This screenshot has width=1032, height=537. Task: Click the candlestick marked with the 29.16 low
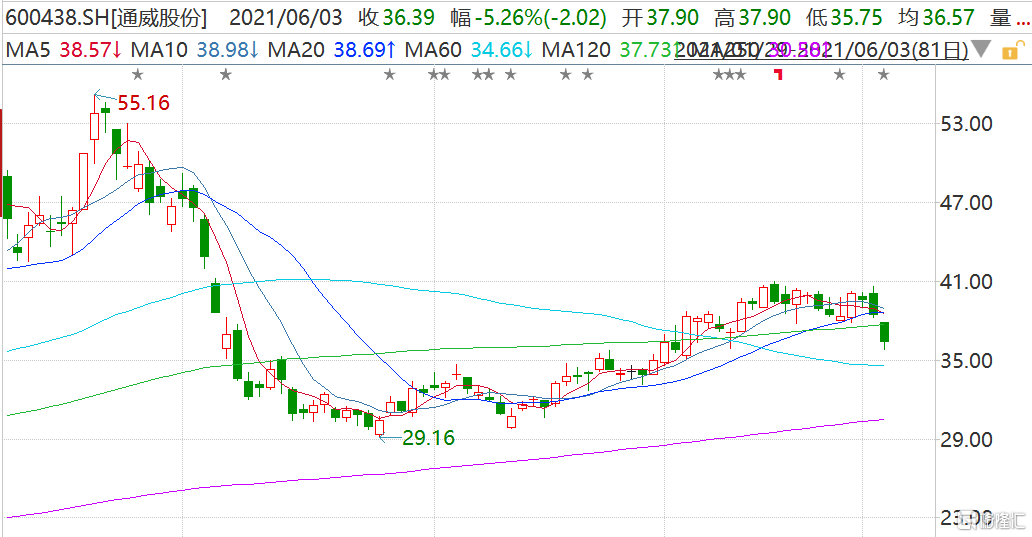pyautogui.click(x=380, y=426)
